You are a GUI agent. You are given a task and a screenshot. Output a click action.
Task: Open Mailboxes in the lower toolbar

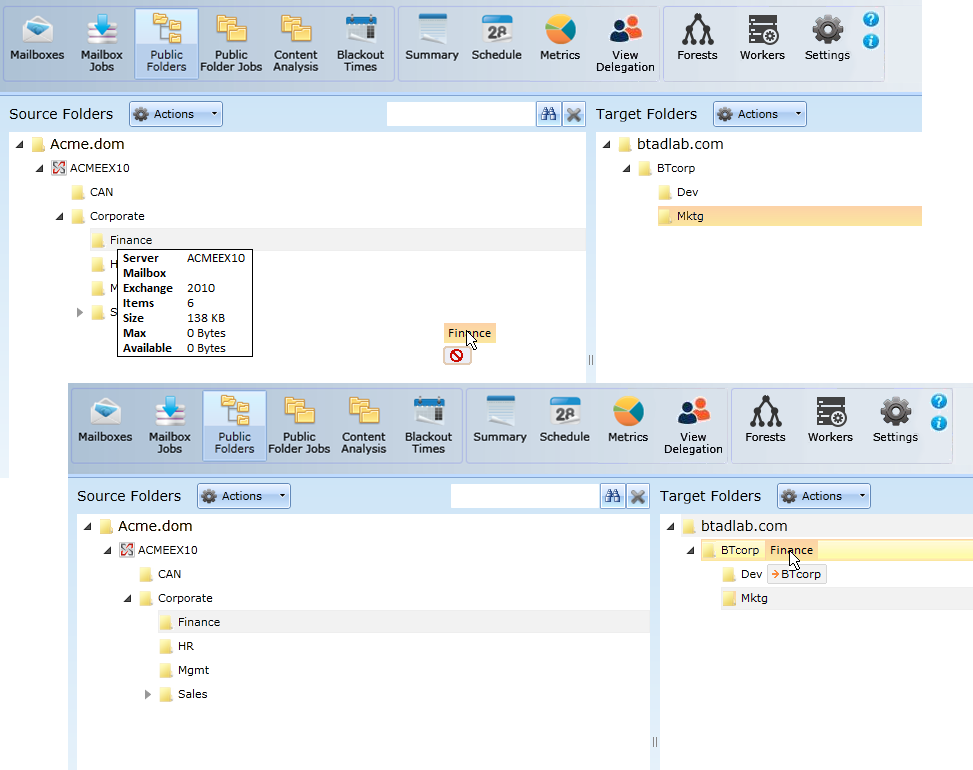[105, 422]
